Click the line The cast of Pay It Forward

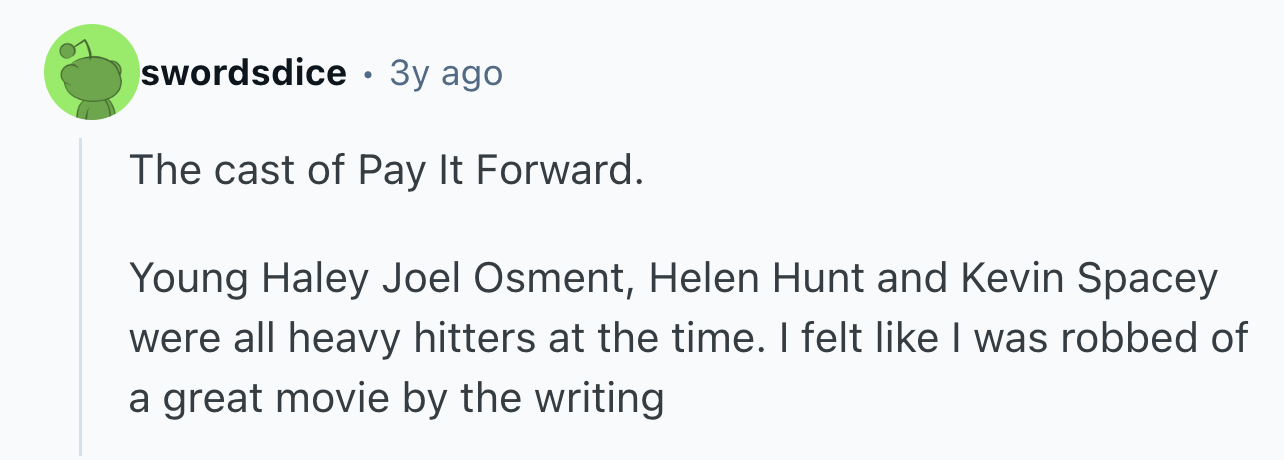pyautogui.click(x=385, y=172)
